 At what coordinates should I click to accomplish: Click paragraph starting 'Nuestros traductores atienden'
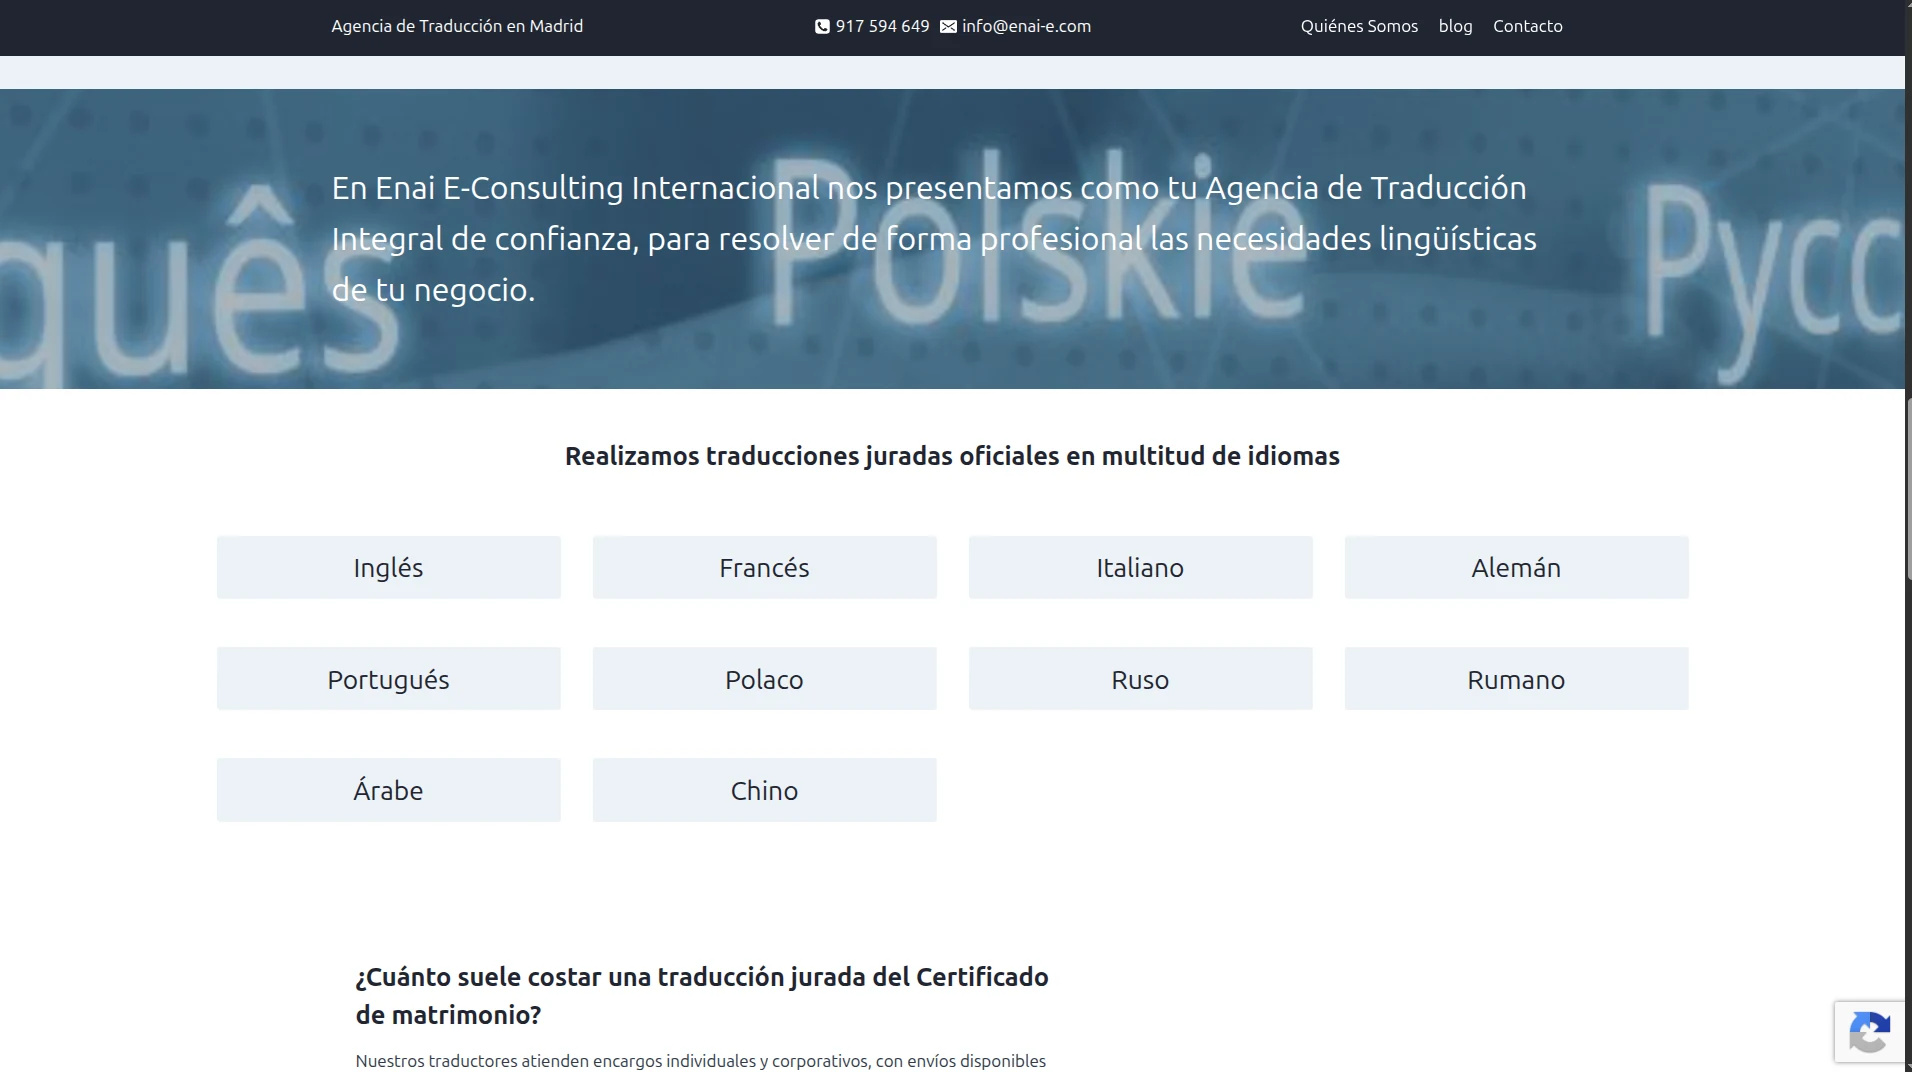701,1061
